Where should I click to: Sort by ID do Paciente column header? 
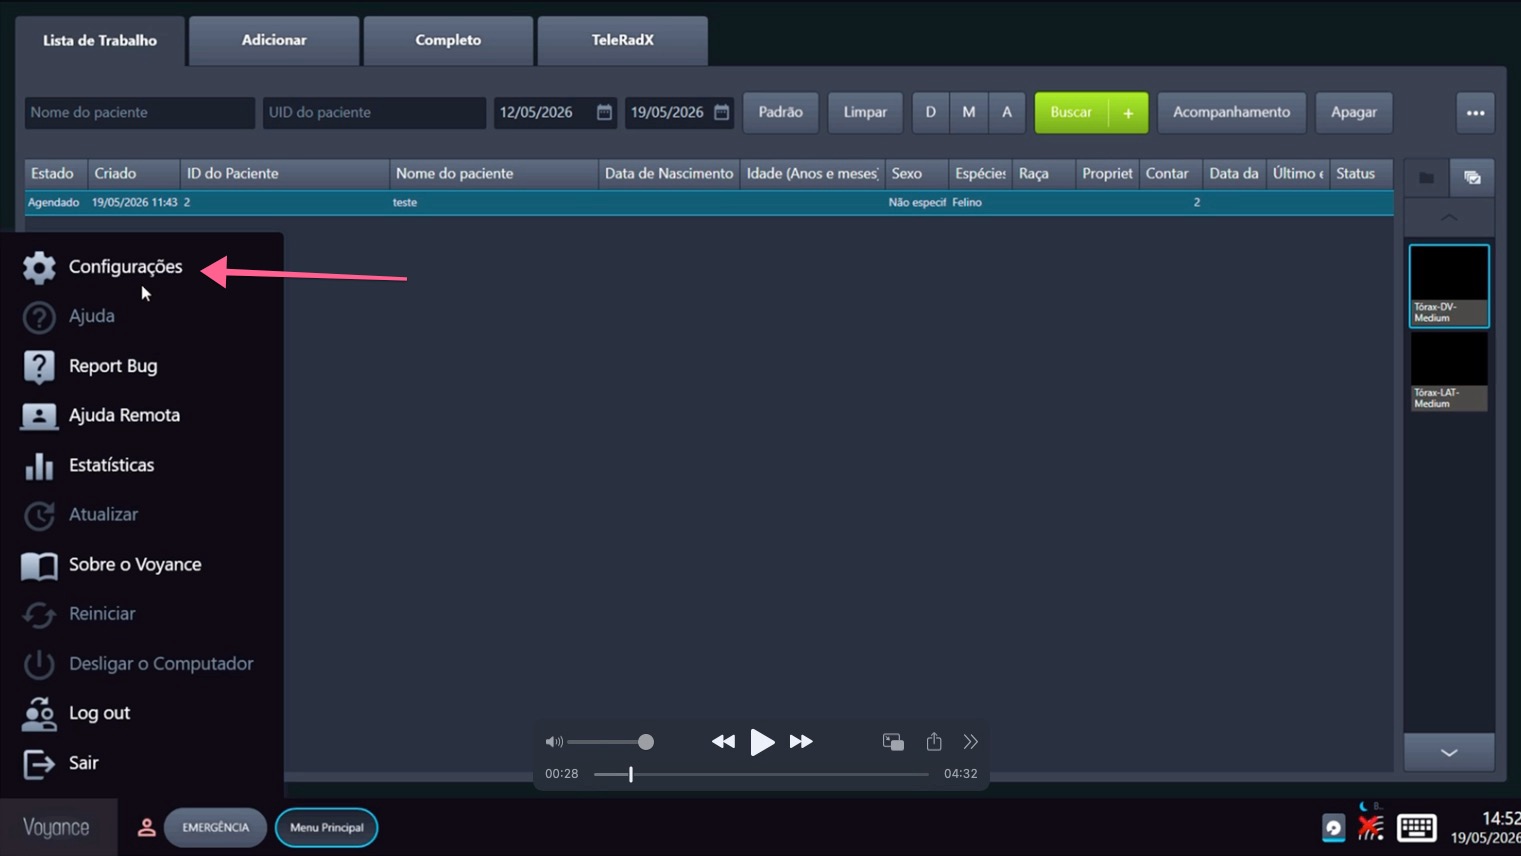[x=285, y=174]
